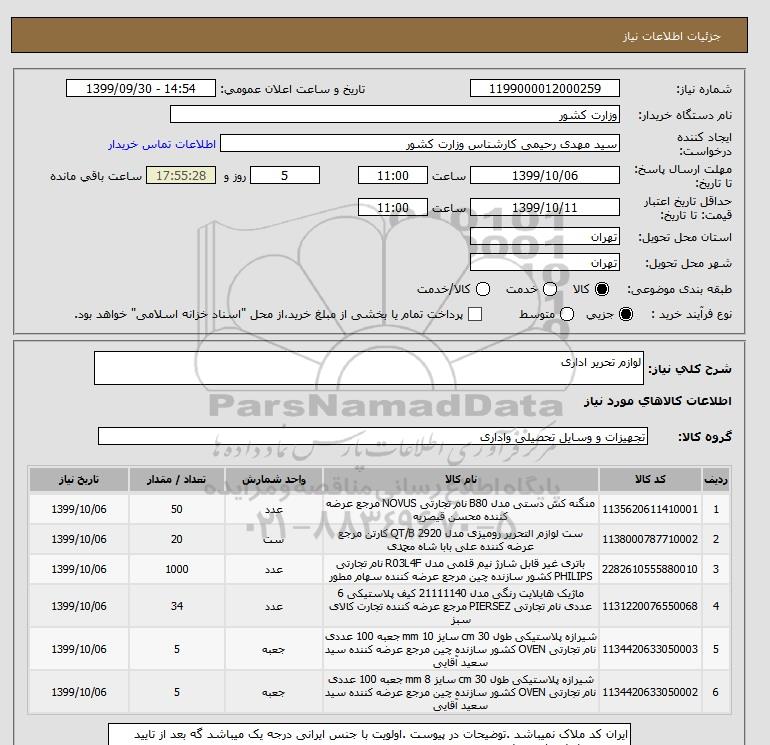Select the خدمت radio button
The height and width of the screenshot is (745, 770).
click(x=550, y=289)
